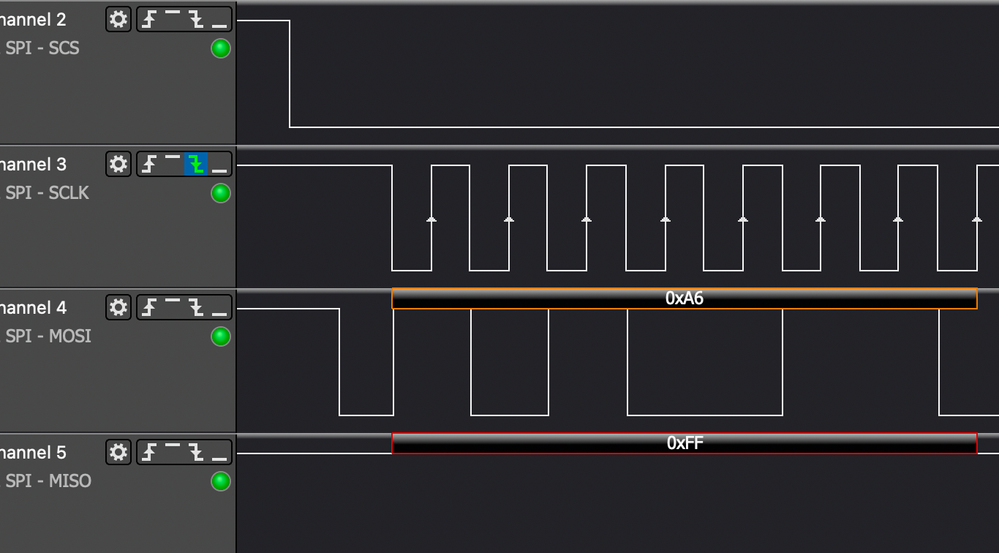Viewport: 999px width, 553px height.
Task: Click green indicator for SPI - MOSI
Action: coord(221,336)
